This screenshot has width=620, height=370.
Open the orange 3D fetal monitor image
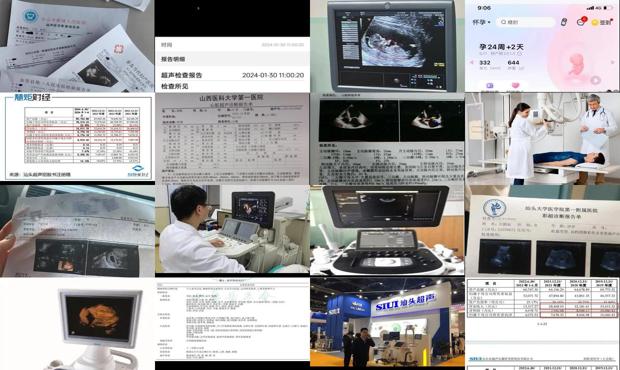(x=77, y=324)
